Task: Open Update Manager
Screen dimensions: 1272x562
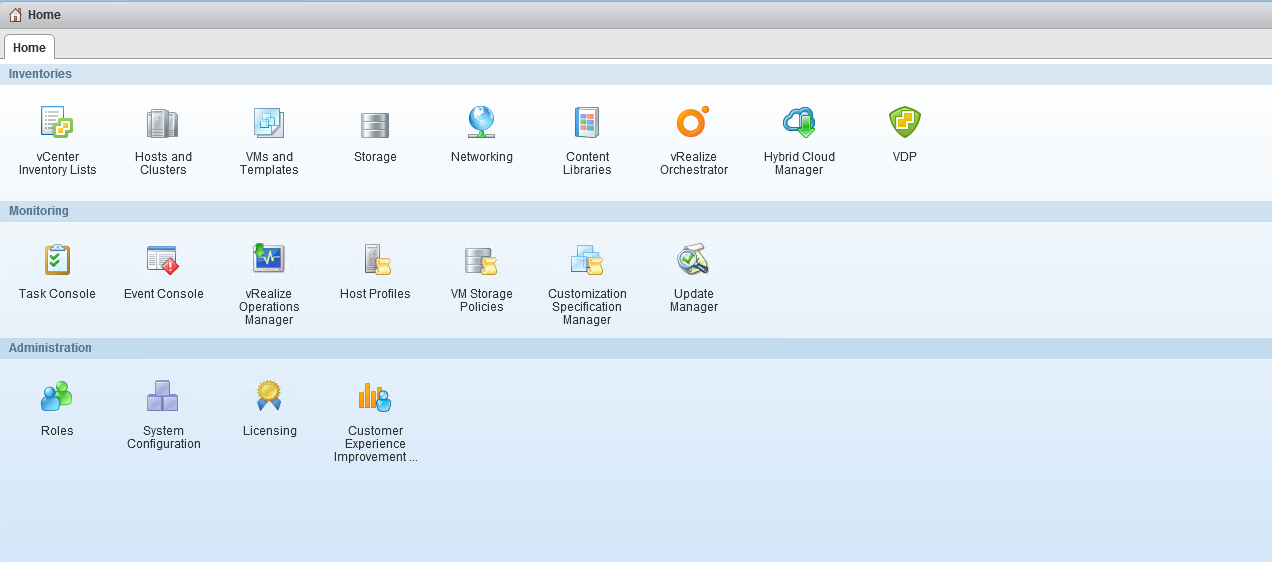Action: (693, 260)
